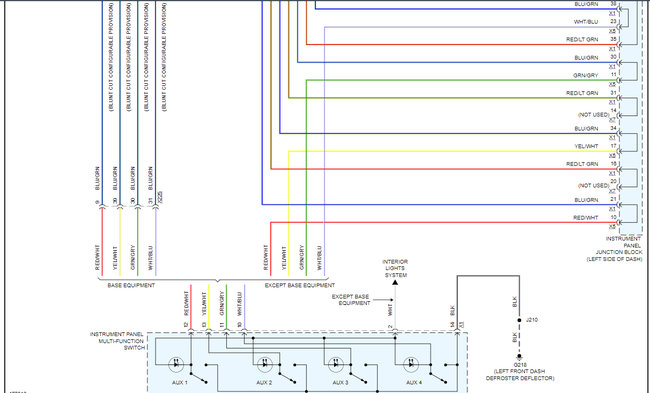Viewport: 650px width, 393px height.
Task: Click the BLU/GRN pin 34 label
Action: click(x=586, y=129)
